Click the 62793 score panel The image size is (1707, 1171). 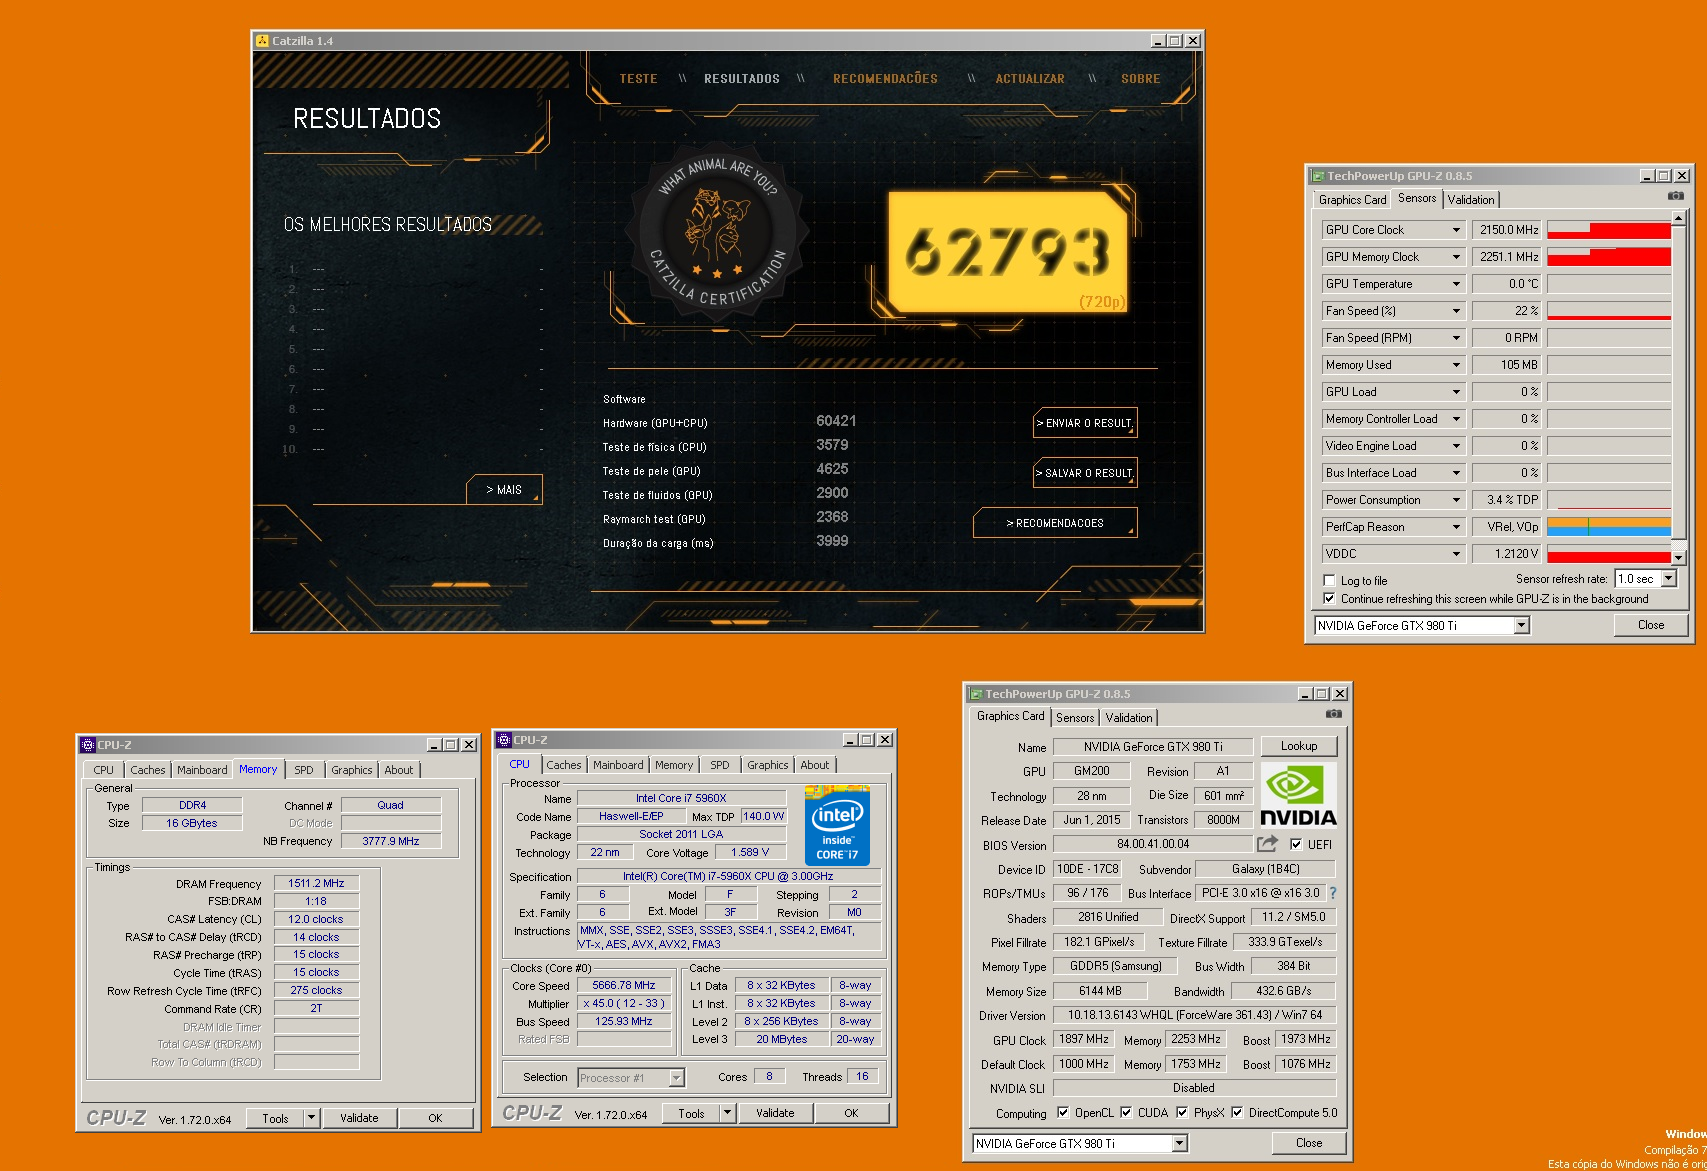[x=1008, y=252]
